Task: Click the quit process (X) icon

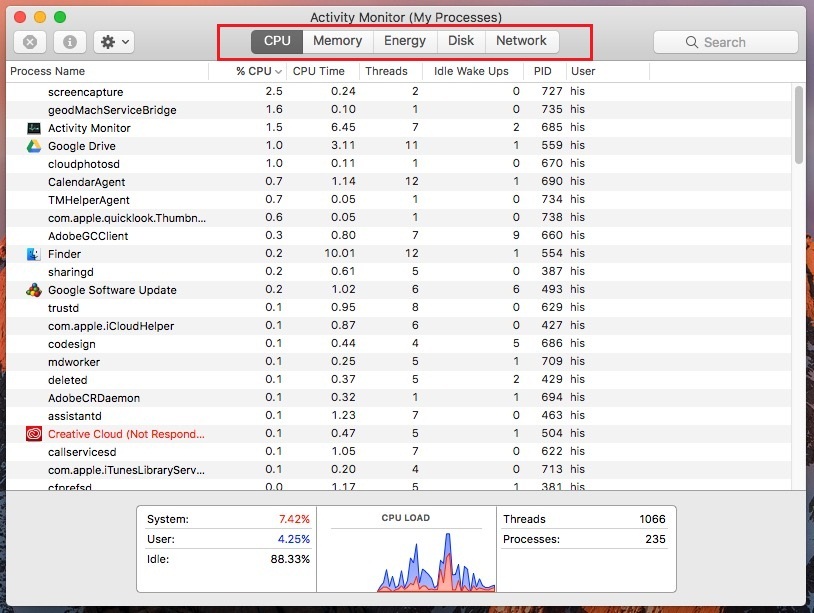Action: pyautogui.click(x=29, y=41)
